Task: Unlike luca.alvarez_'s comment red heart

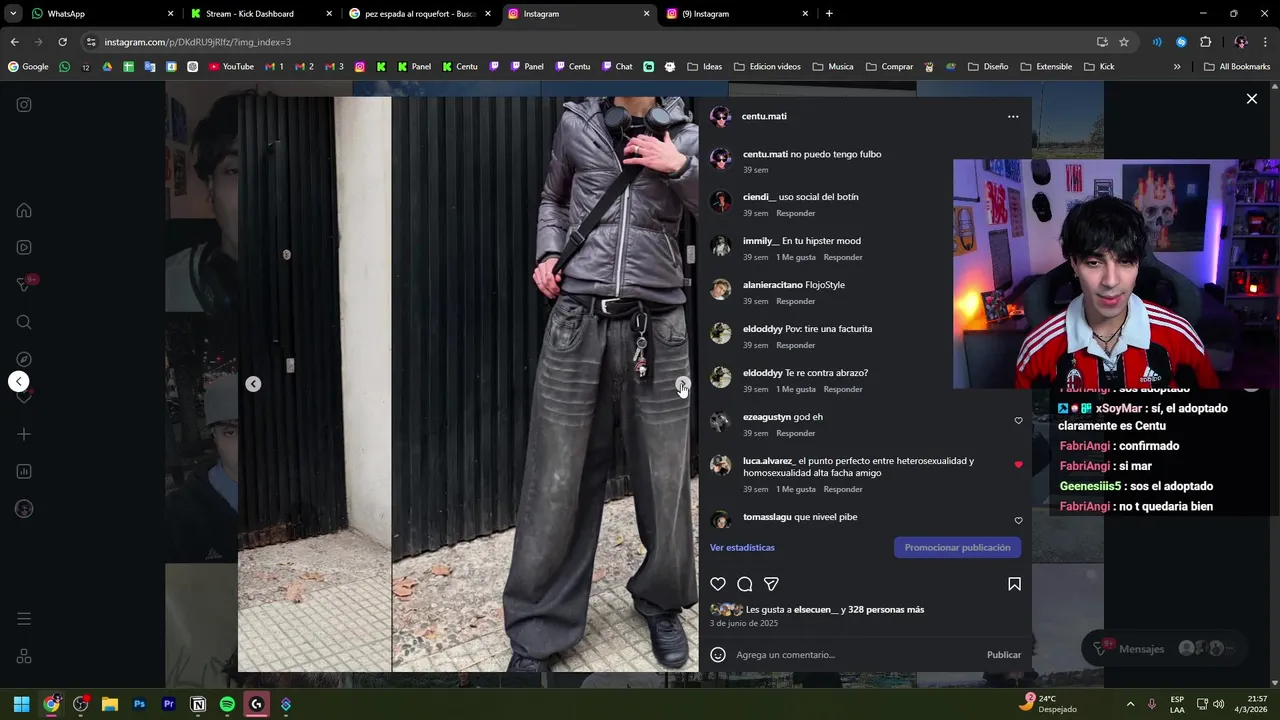Action: [x=1018, y=465]
